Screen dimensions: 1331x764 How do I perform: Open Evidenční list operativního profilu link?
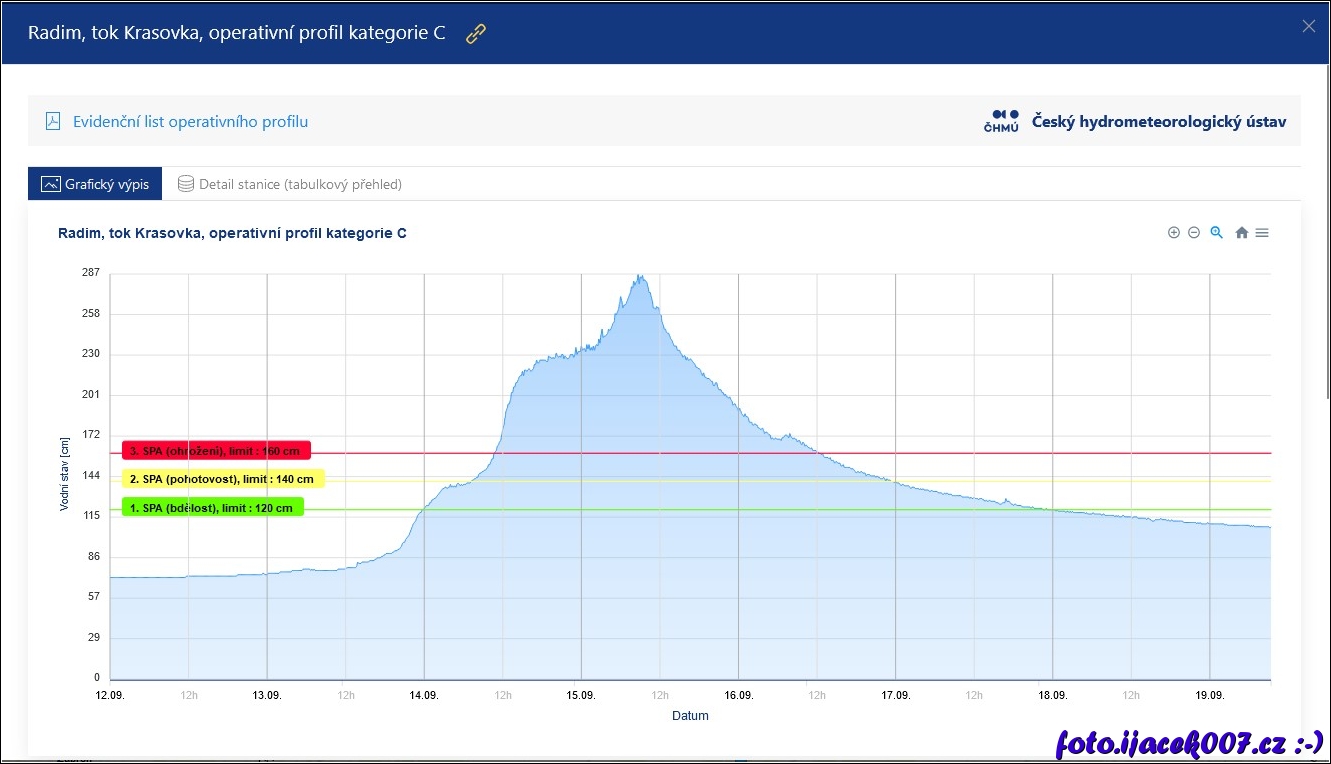190,122
